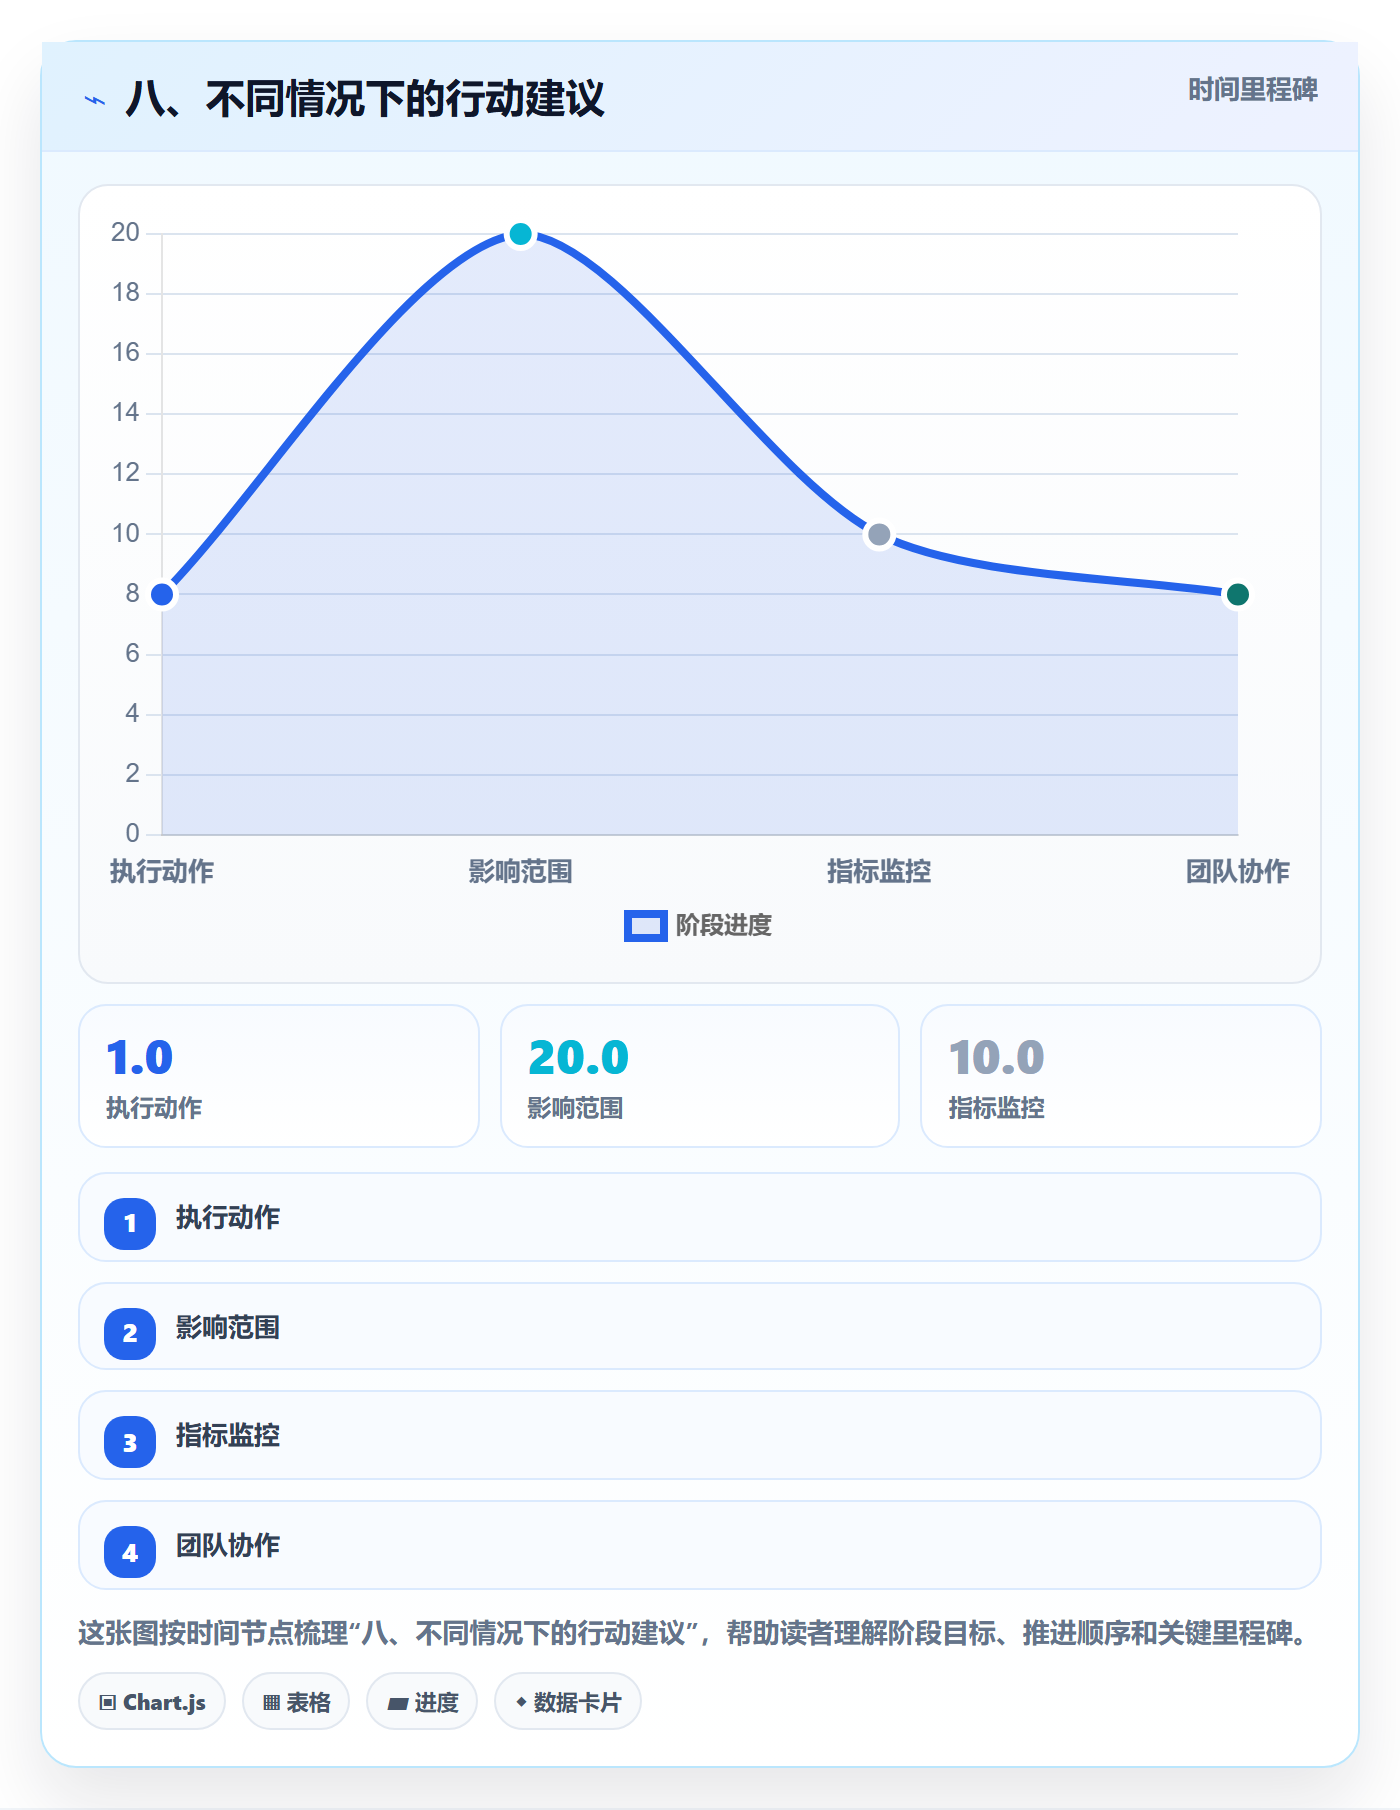Click the 10.0 value in the stat card

tap(996, 1057)
